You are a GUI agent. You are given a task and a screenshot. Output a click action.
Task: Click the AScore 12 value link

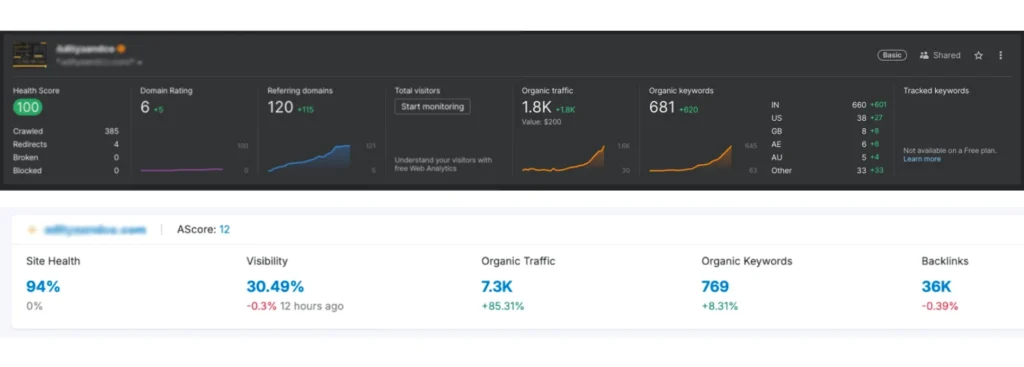[x=225, y=229]
